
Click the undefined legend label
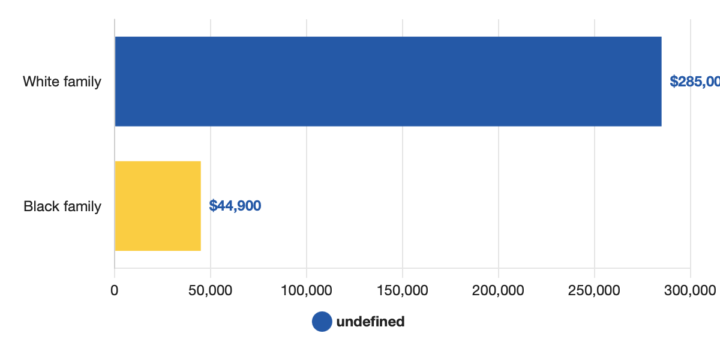tap(370, 322)
